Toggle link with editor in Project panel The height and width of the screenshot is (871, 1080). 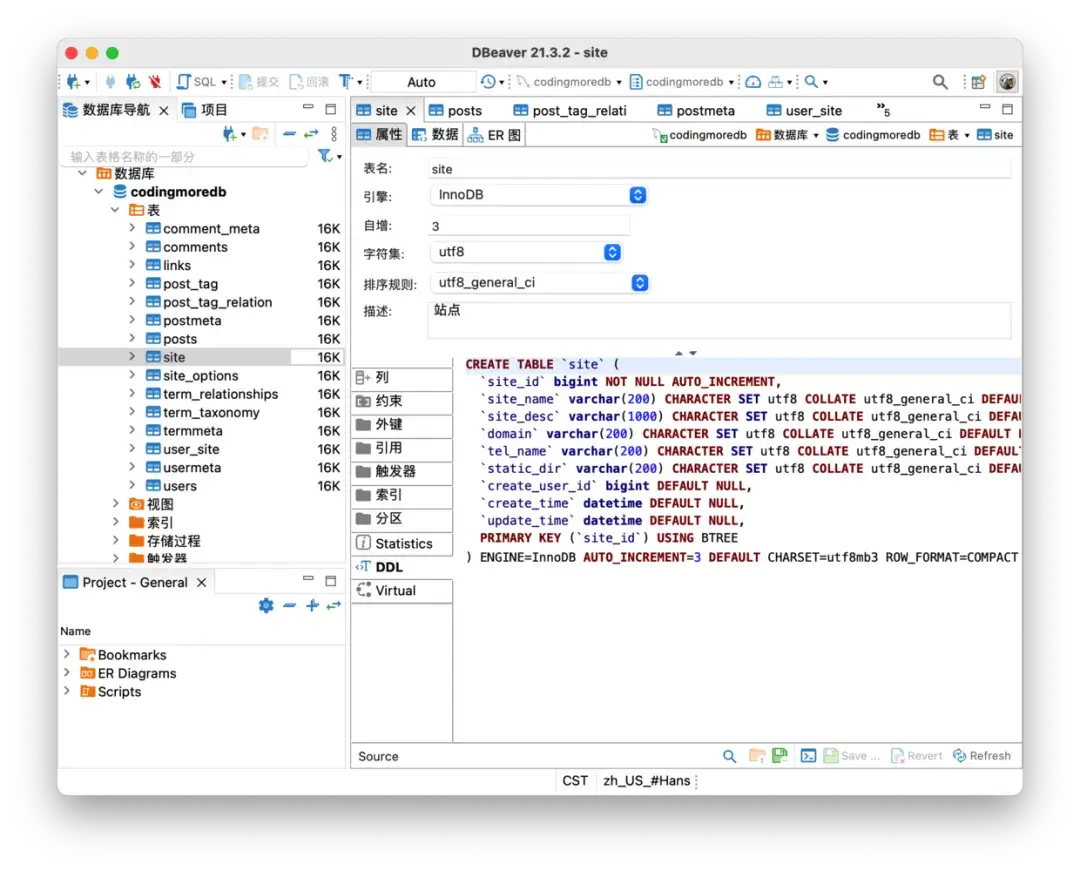coord(334,605)
